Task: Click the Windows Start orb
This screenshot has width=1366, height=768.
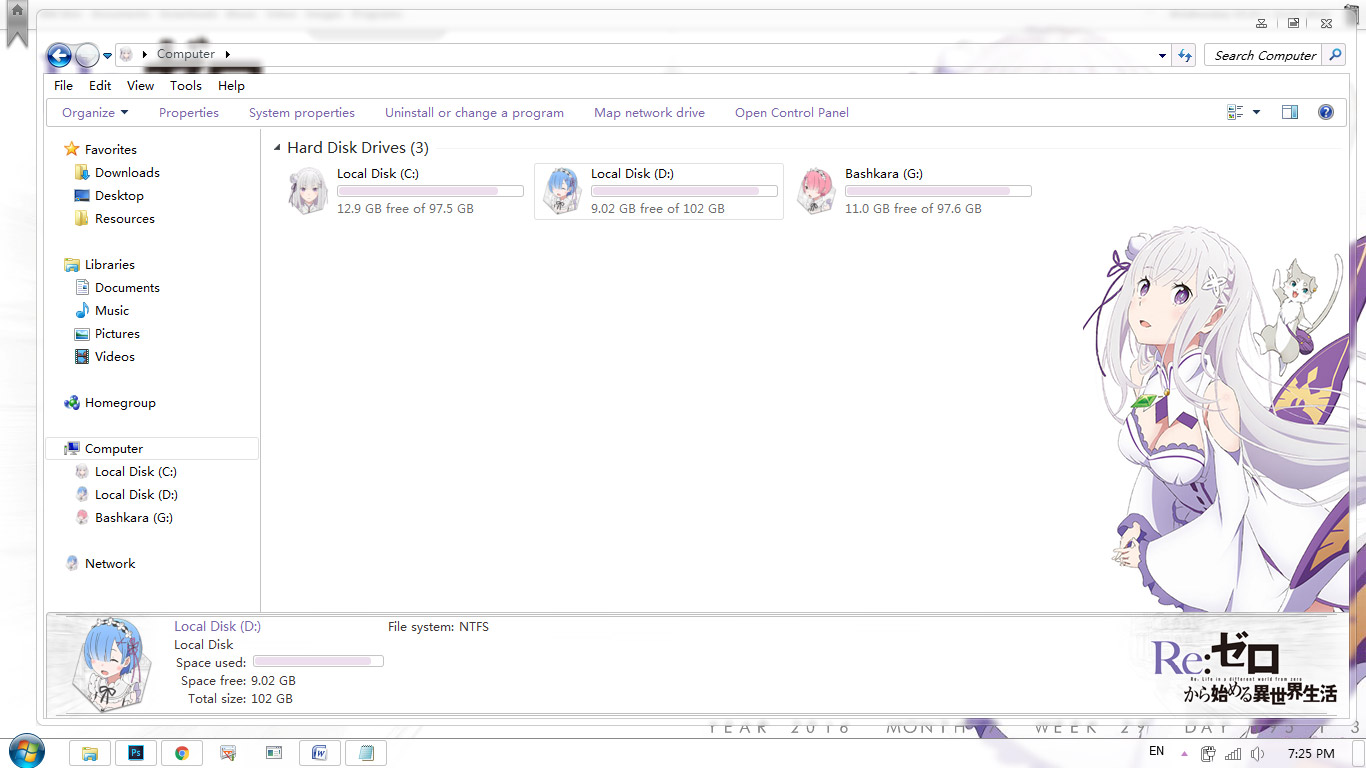Action: [25, 751]
